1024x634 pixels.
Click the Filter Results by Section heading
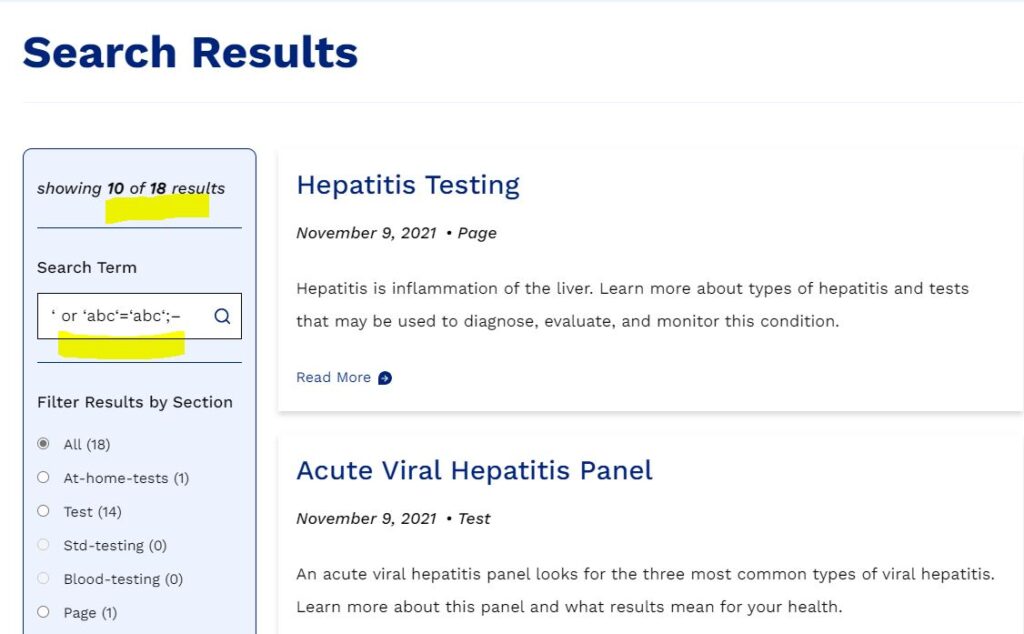pyautogui.click(x=135, y=402)
